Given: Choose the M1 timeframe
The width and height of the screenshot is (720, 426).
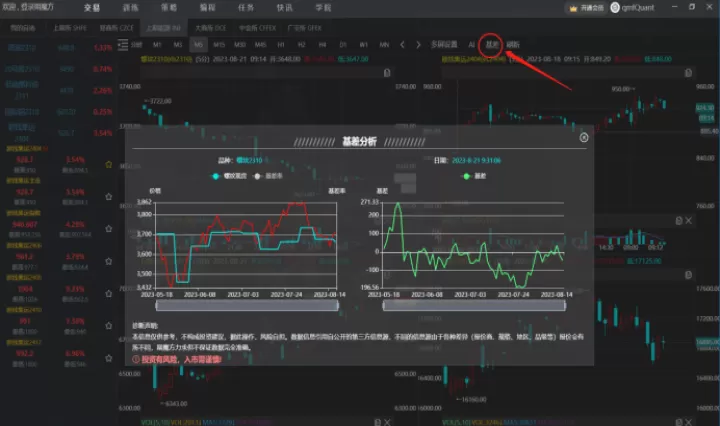Looking at the screenshot, I should (x=157, y=45).
